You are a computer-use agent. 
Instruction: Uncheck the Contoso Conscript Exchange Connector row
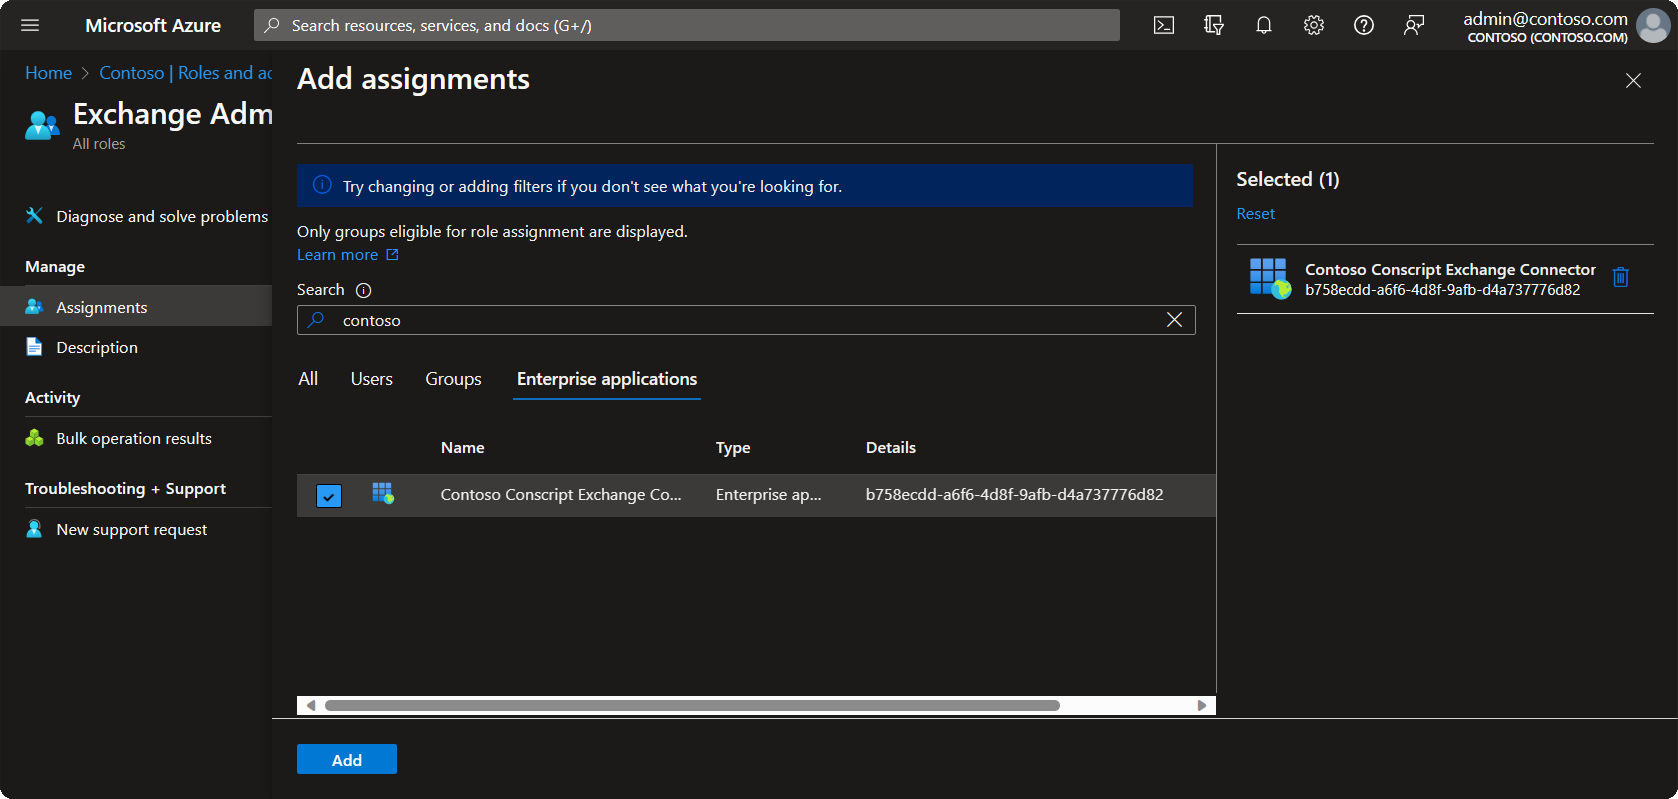329,495
